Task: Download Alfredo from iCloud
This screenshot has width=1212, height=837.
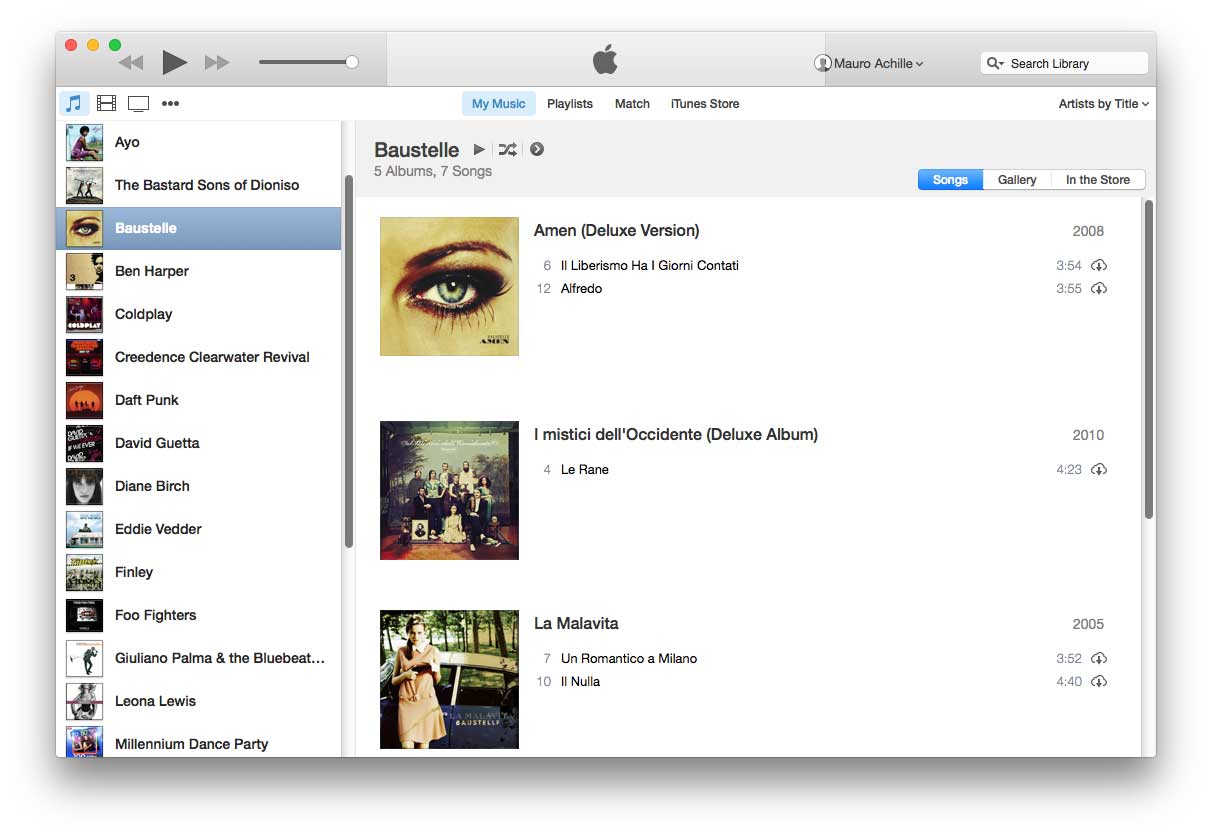Action: point(1099,289)
